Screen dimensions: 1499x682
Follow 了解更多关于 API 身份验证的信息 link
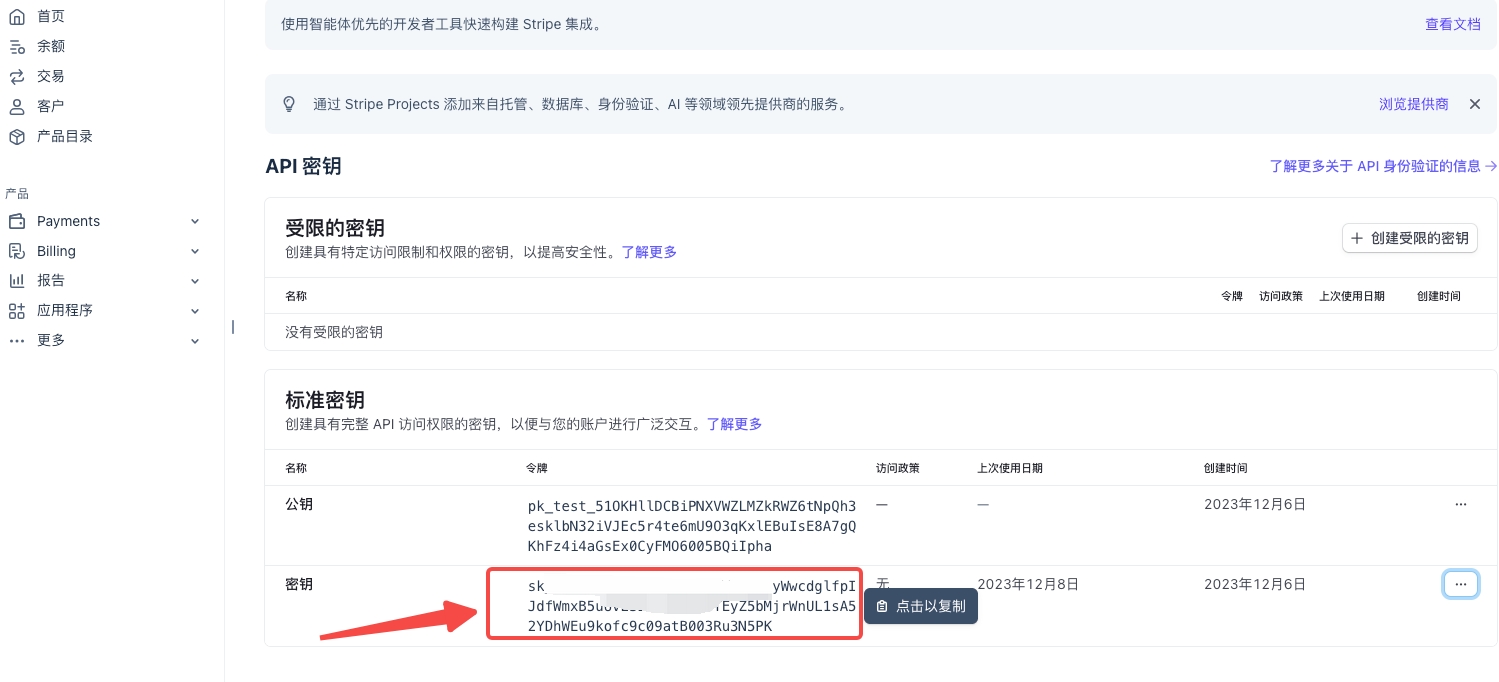coord(1383,166)
